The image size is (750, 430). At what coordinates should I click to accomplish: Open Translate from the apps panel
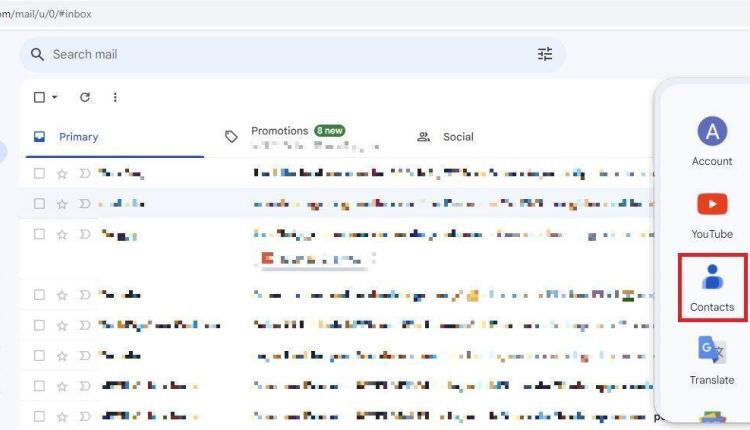[712, 361]
